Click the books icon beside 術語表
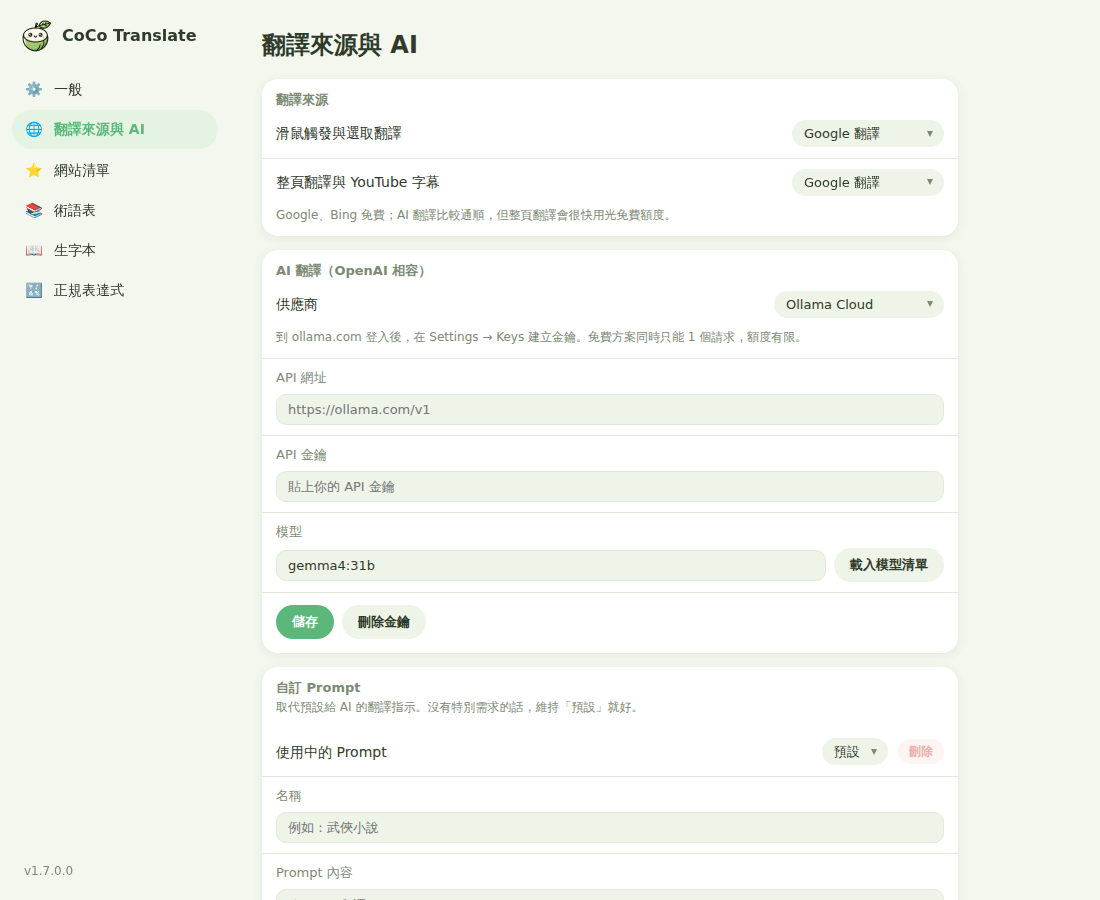This screenshot has height=900, width=1100. [34, 210]
